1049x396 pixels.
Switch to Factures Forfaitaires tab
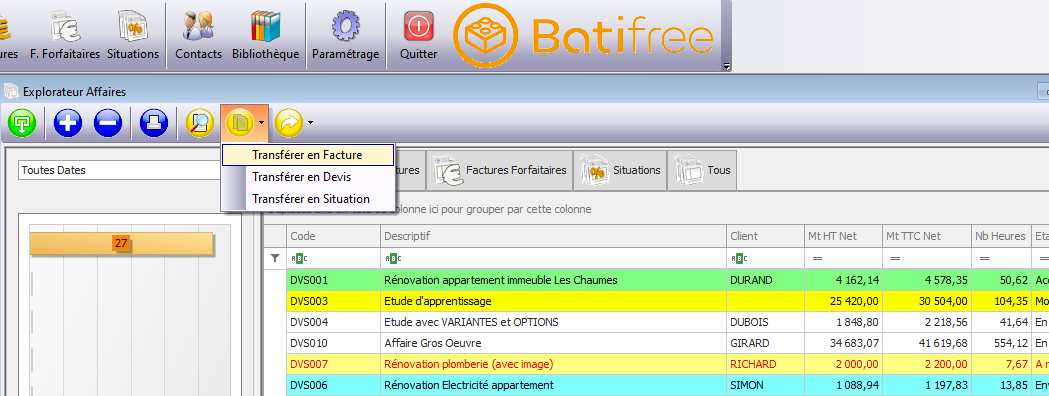coord(500,171)
